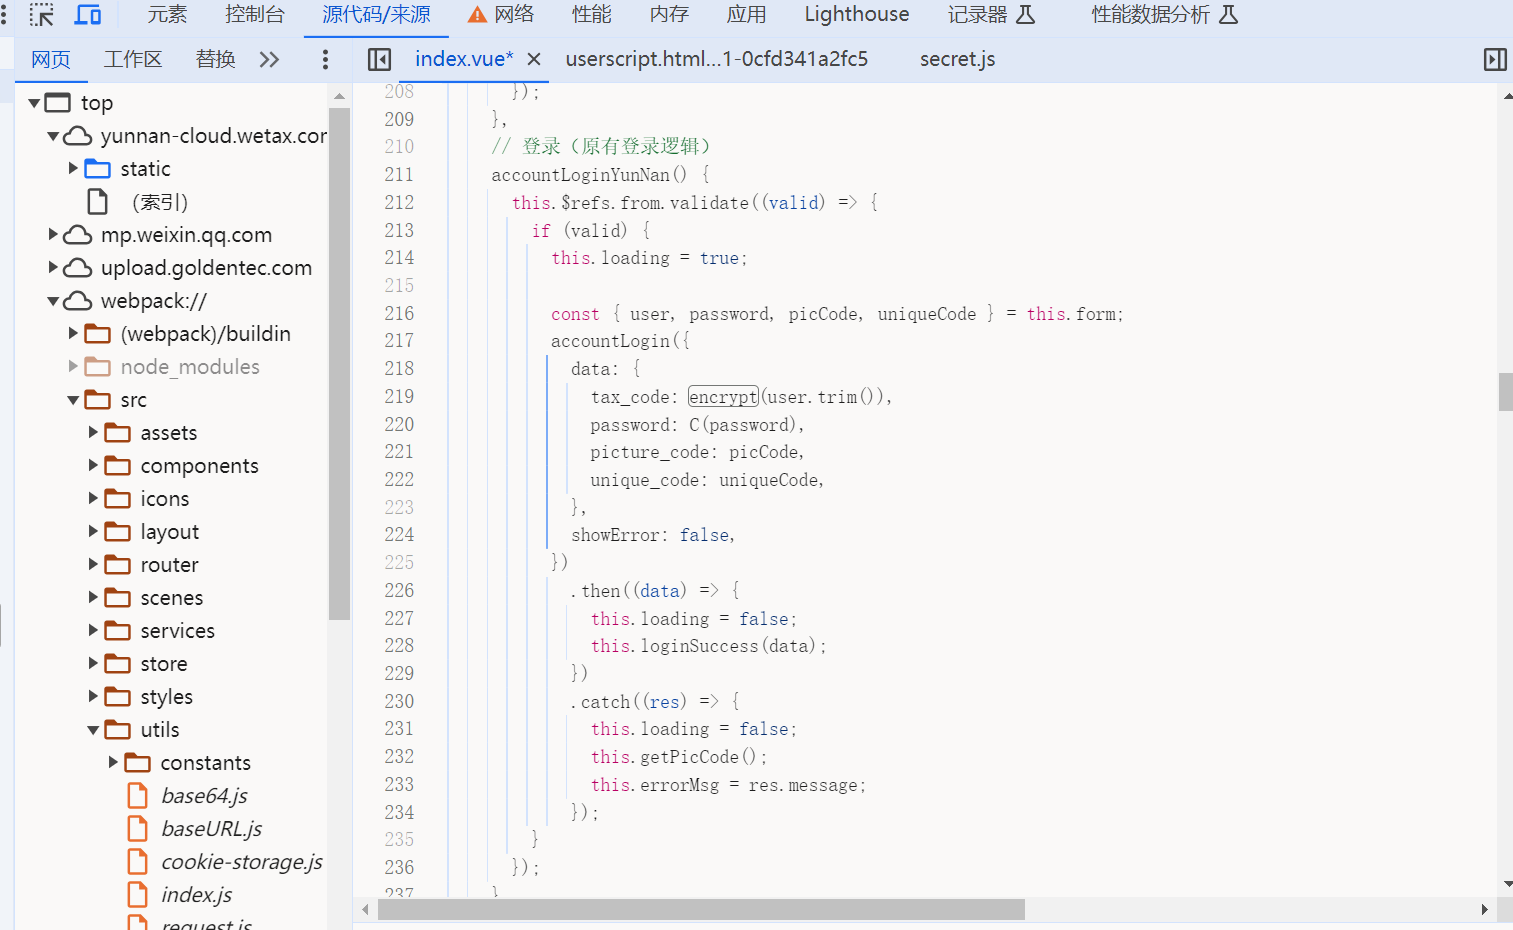1513x930 pixels.
Task: Activate the inspect element picker icon
Action: tap(42, 15)
